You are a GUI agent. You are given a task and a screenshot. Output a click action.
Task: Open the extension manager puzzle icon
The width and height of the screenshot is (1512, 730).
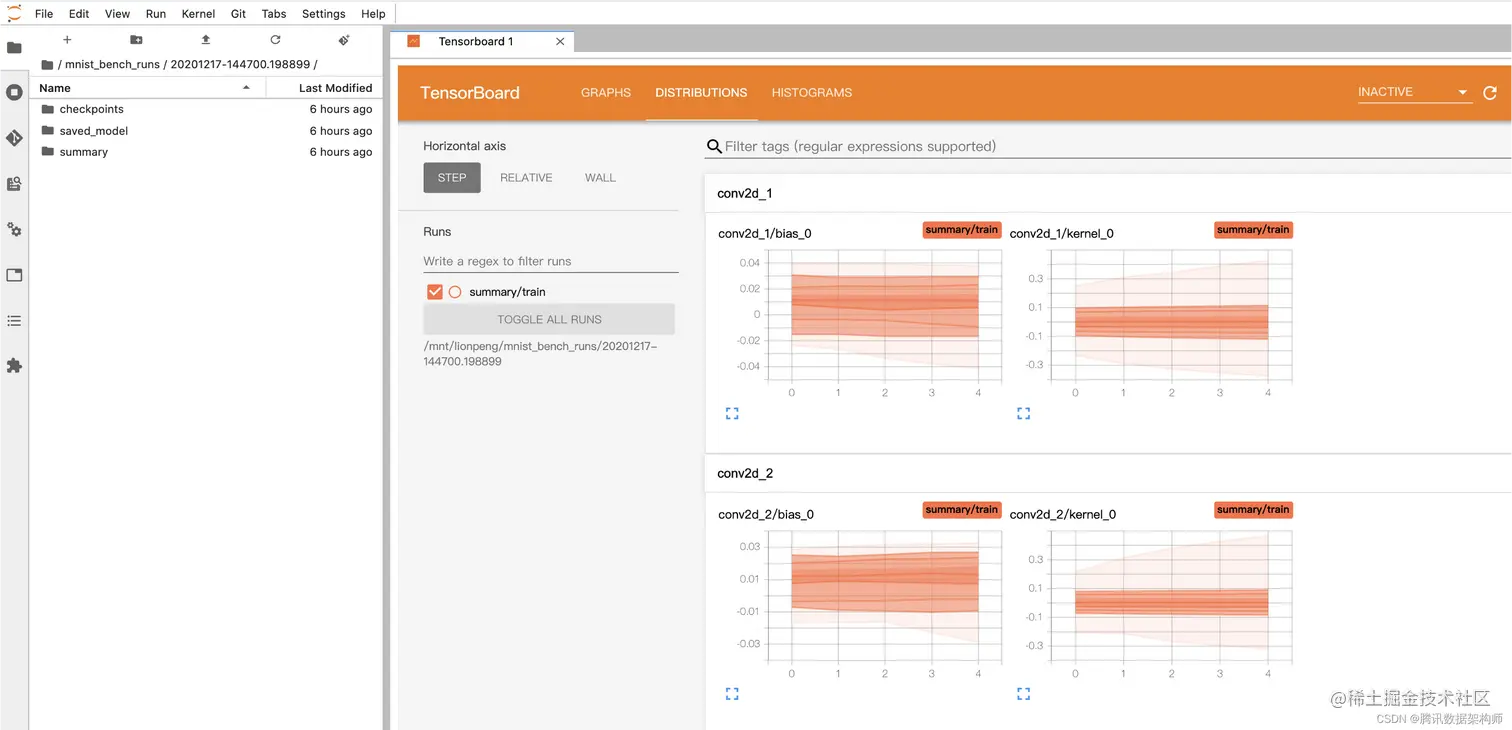coord(14,366)
